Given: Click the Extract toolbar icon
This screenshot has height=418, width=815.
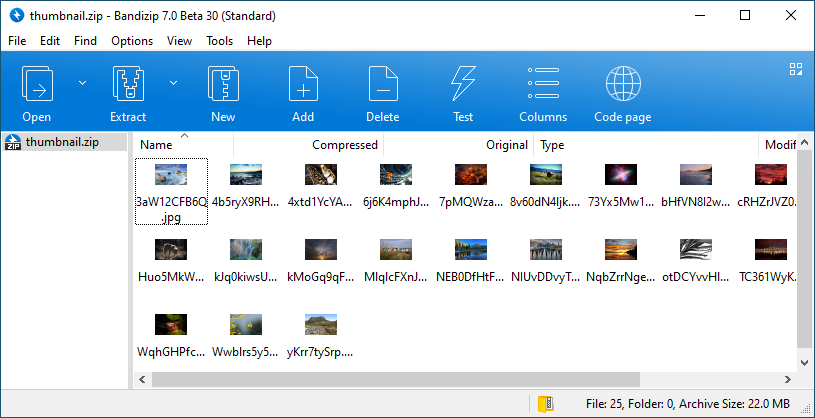Looking at the screenshot, I should [x=128, y=84].
